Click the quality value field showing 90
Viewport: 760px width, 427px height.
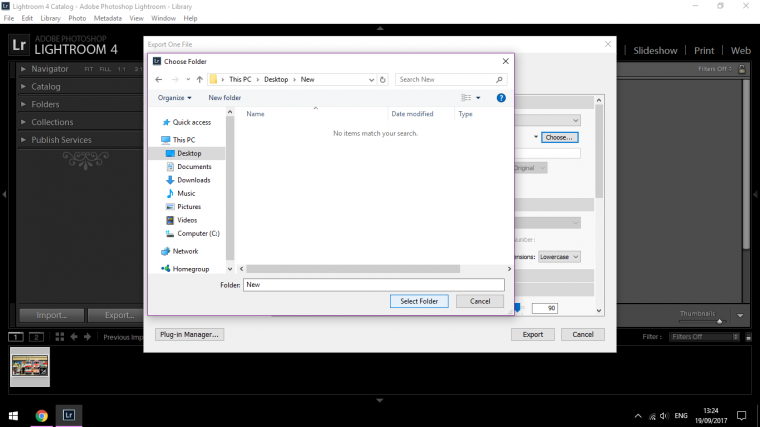pos(544,308)
